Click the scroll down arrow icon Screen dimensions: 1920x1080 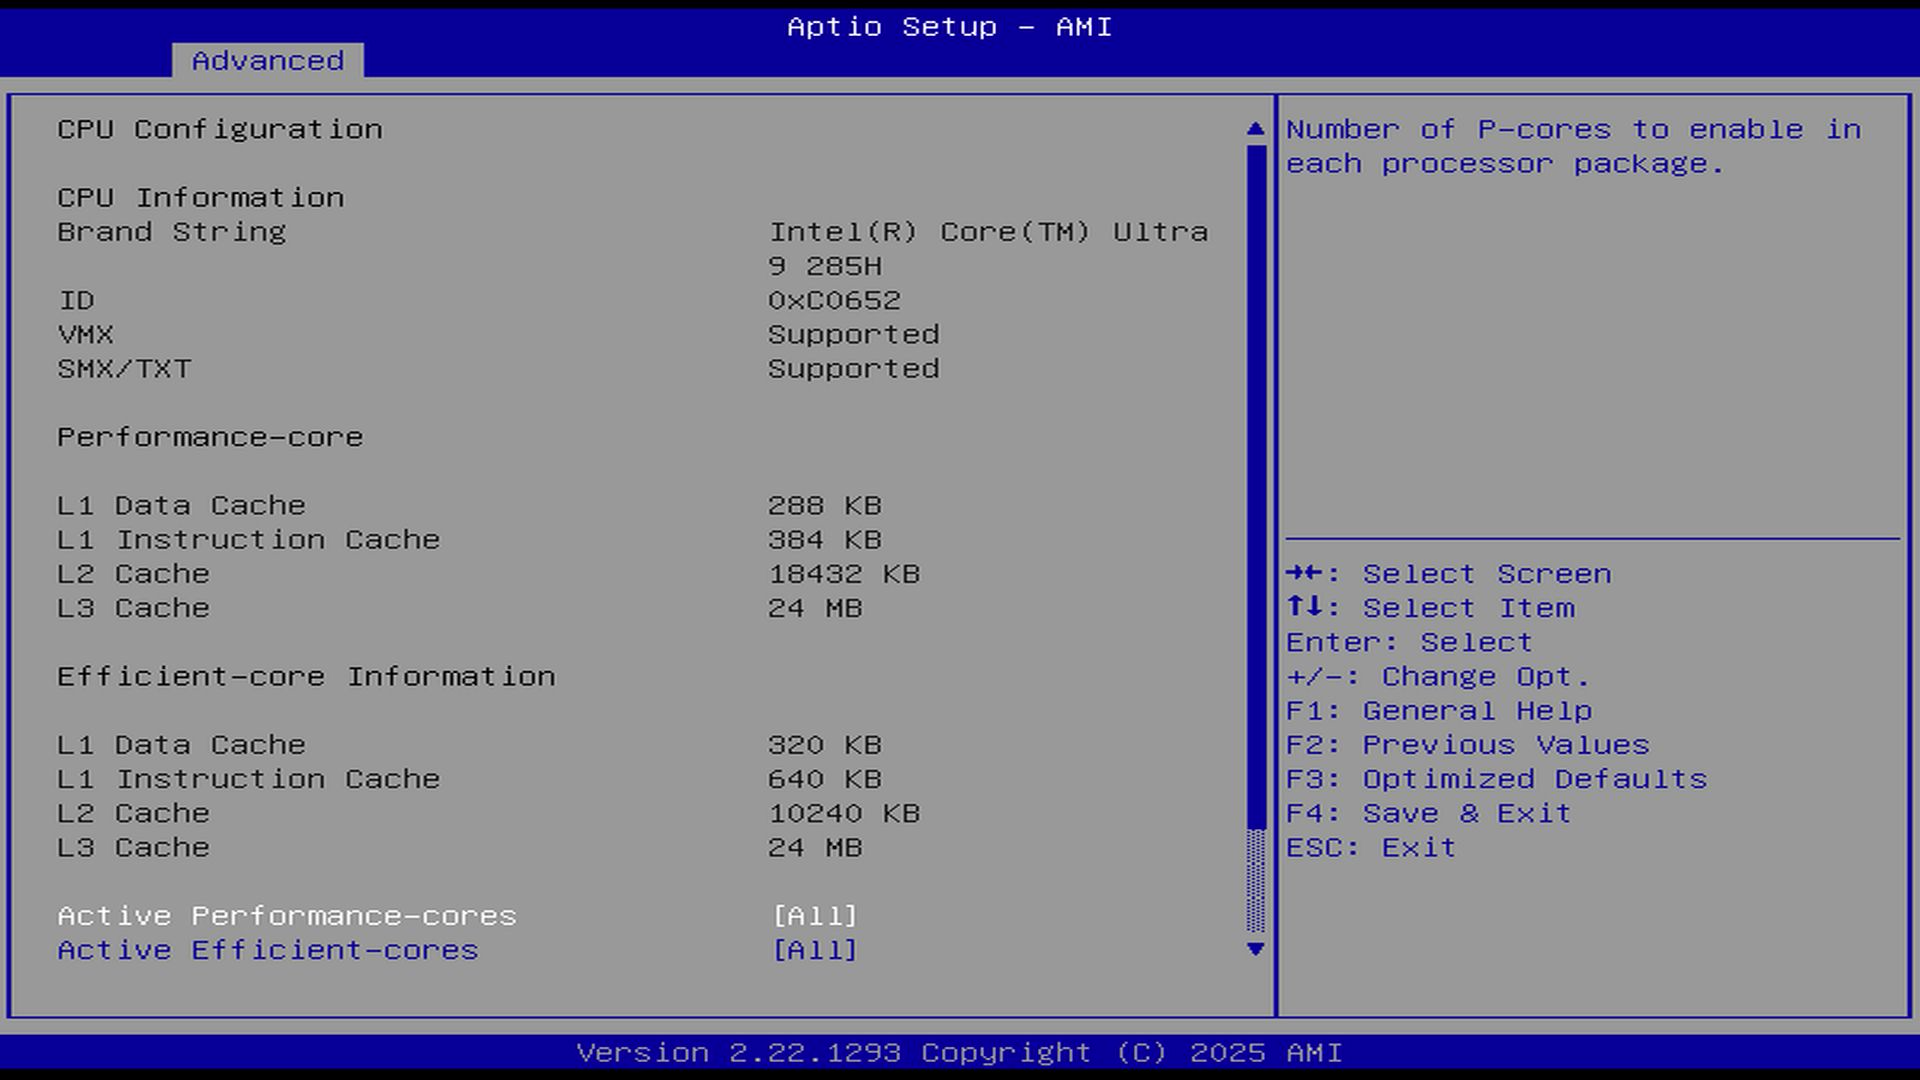pos(1256,949)
